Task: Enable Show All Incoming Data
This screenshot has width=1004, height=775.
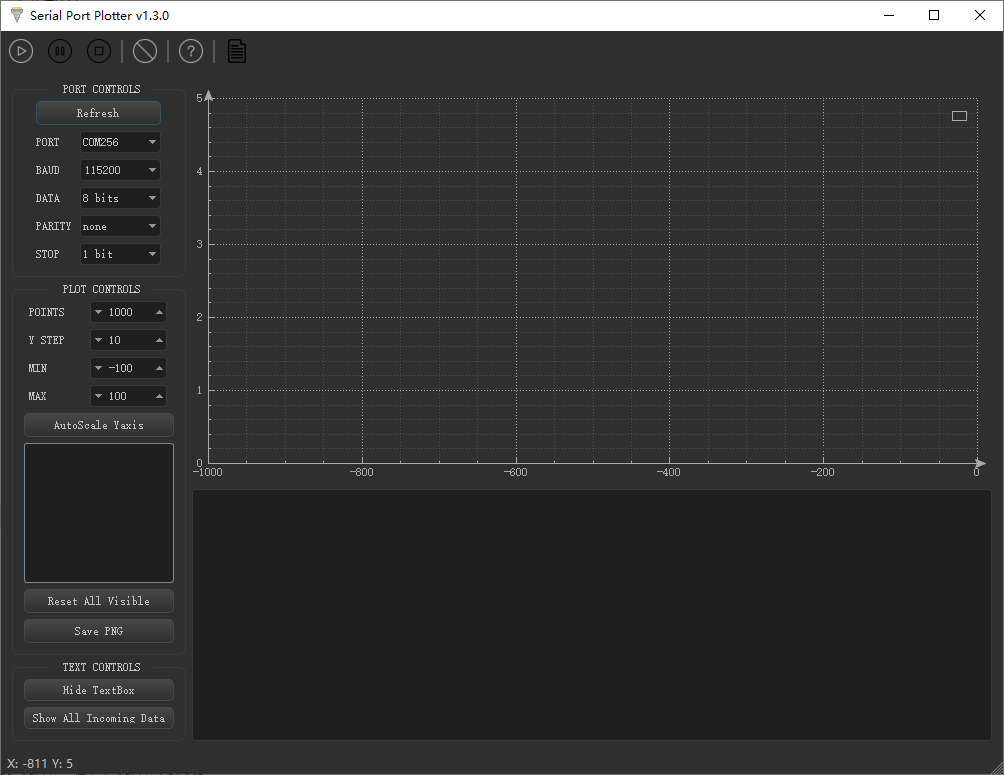Action: [x=98, y=717]
